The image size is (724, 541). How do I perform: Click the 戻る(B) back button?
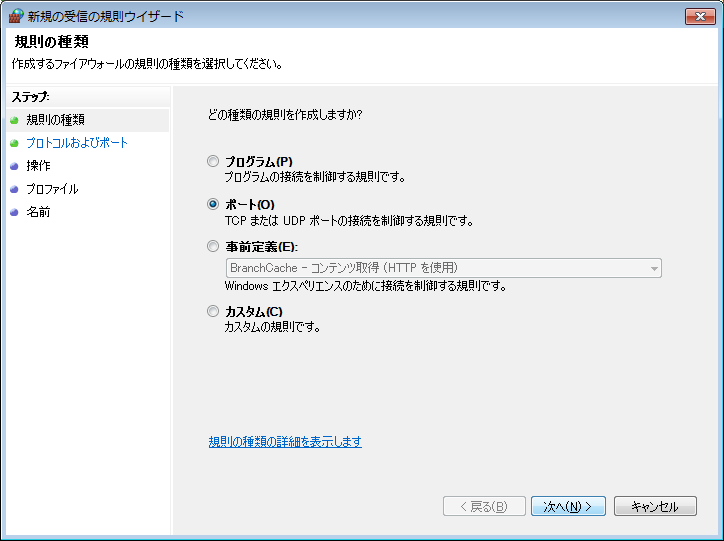(484, 506)
